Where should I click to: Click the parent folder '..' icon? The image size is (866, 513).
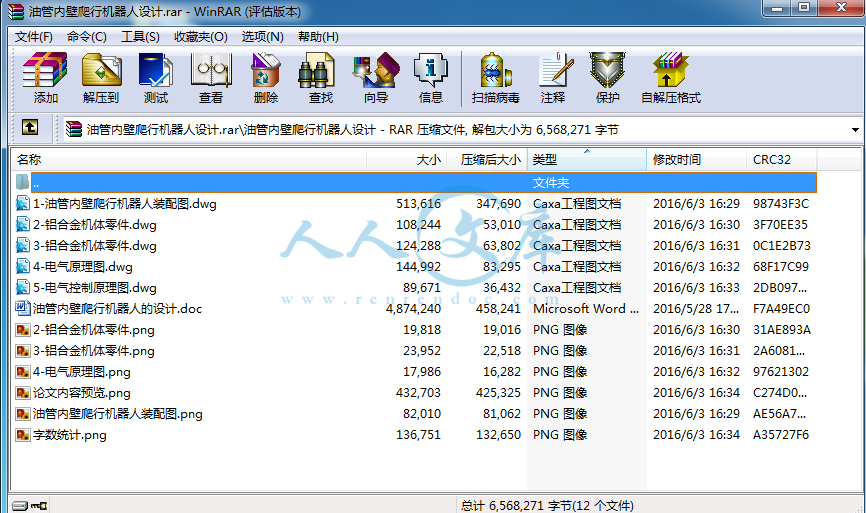click(x=23, y=182)
